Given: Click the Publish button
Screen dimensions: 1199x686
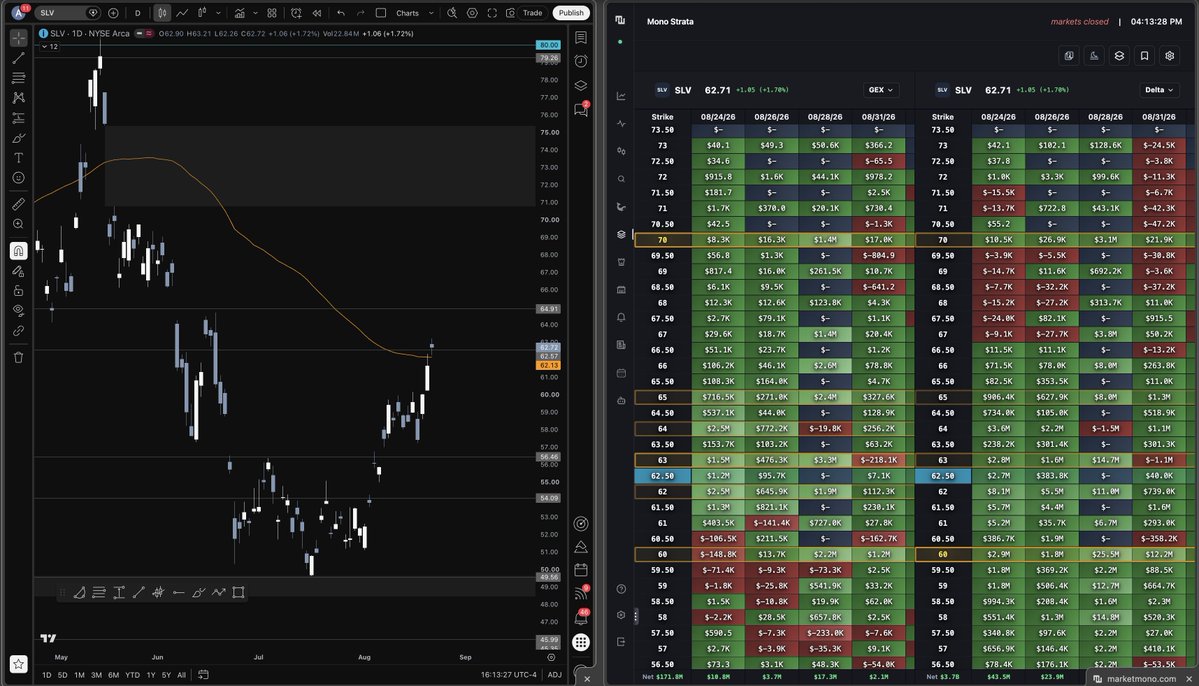Looking at the screenshot, I should [x=571, y=13].
